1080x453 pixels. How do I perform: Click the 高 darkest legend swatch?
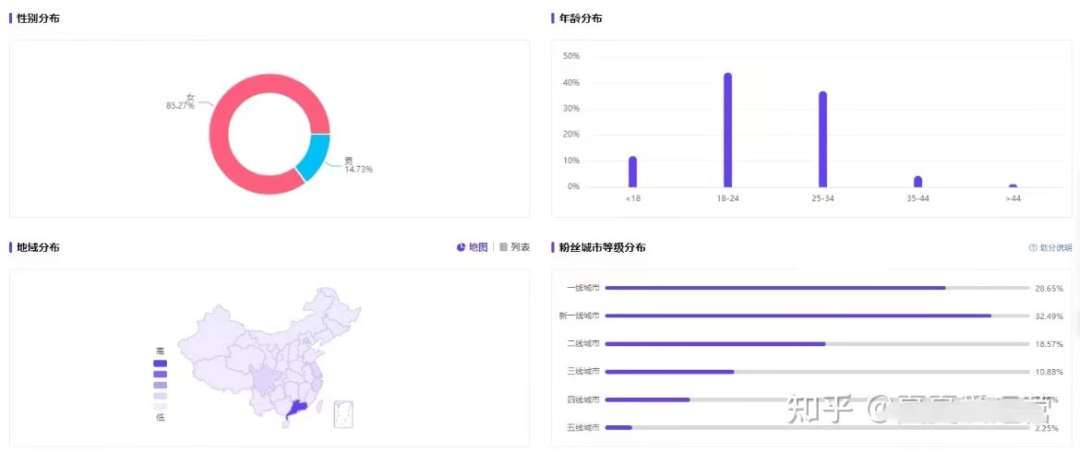coord(160,363)
